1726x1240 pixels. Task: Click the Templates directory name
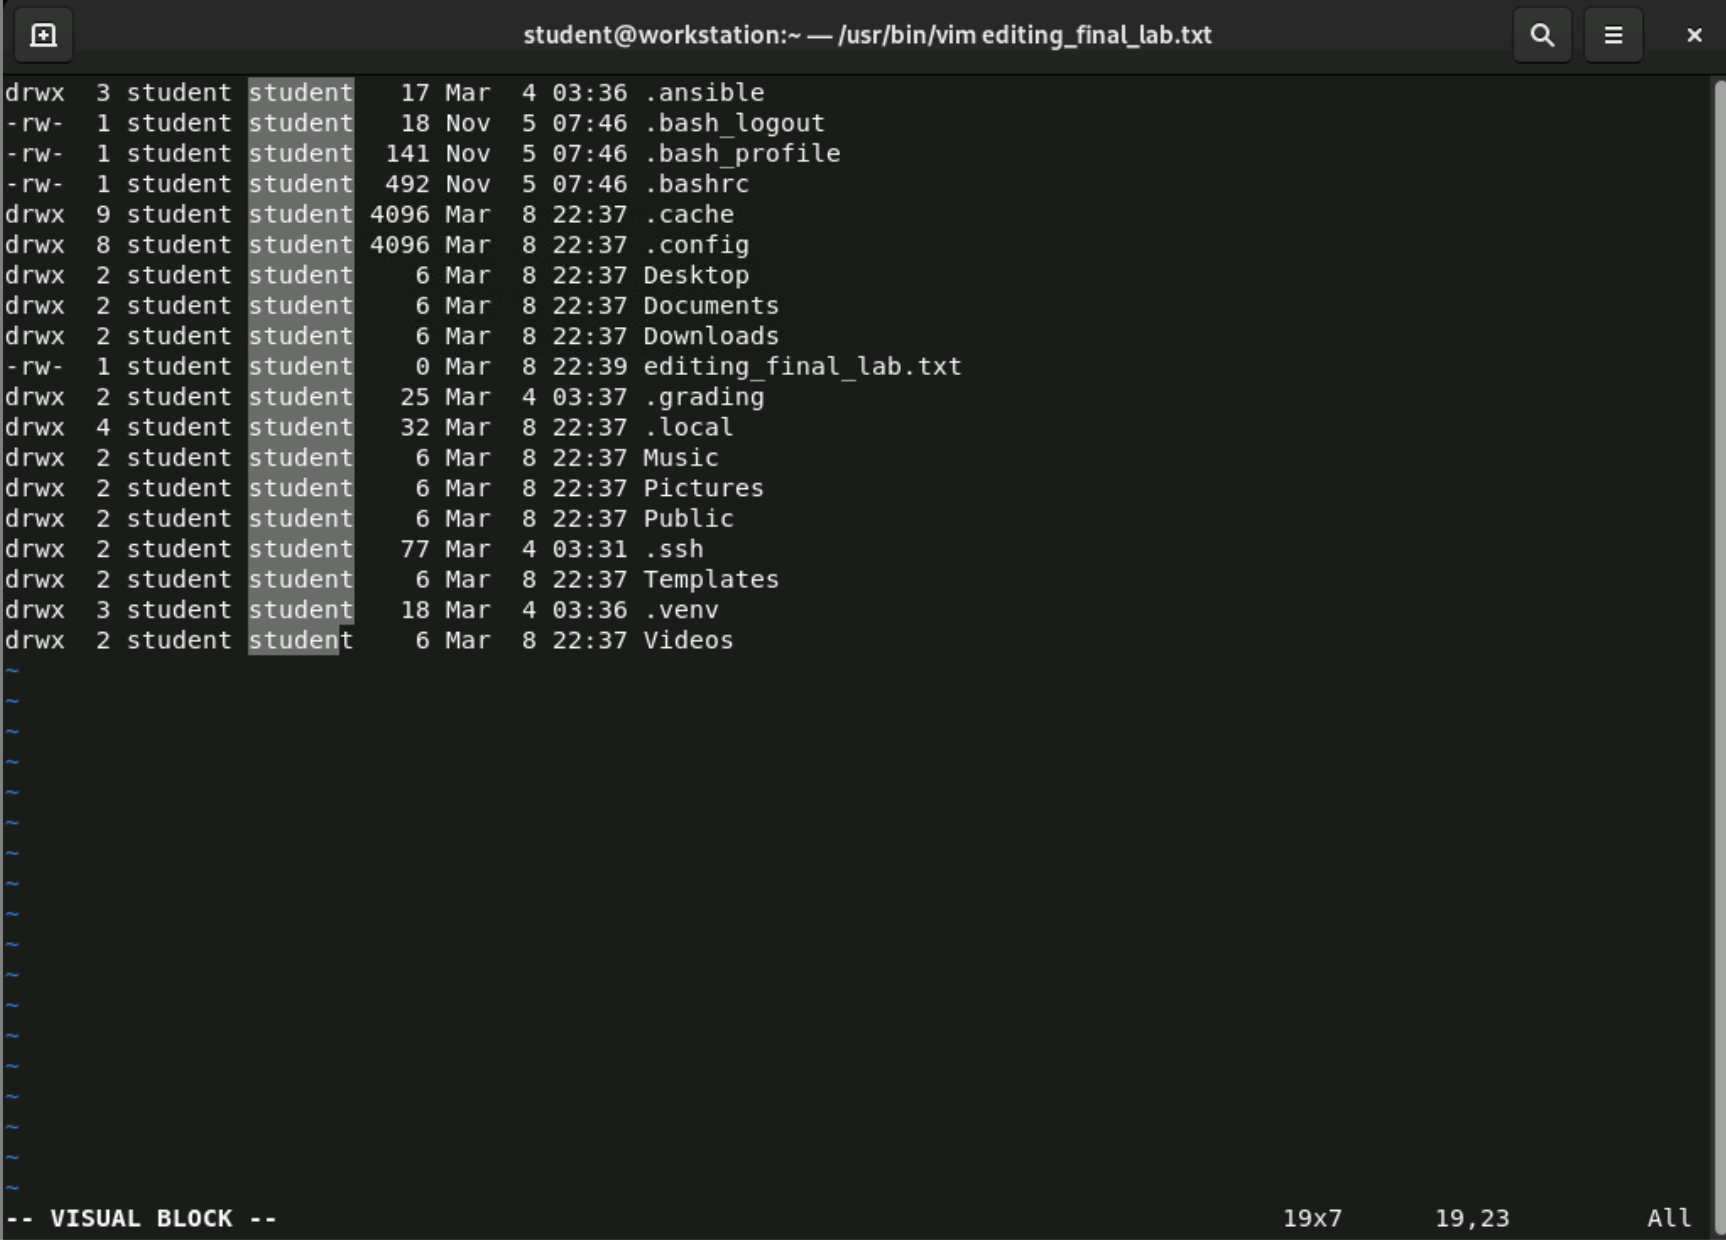point(711,580)
